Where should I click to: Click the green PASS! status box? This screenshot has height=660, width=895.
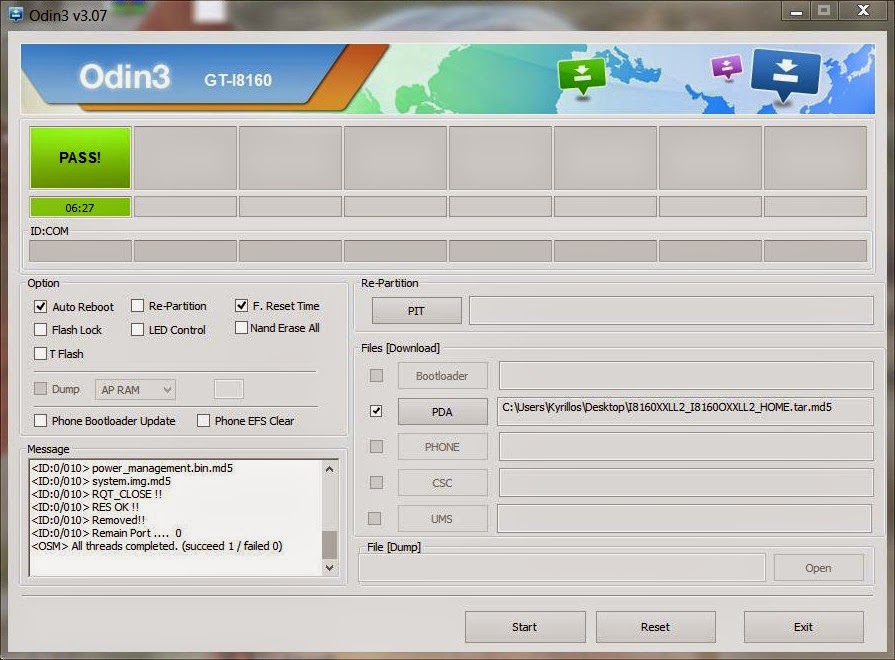point(80,158)
